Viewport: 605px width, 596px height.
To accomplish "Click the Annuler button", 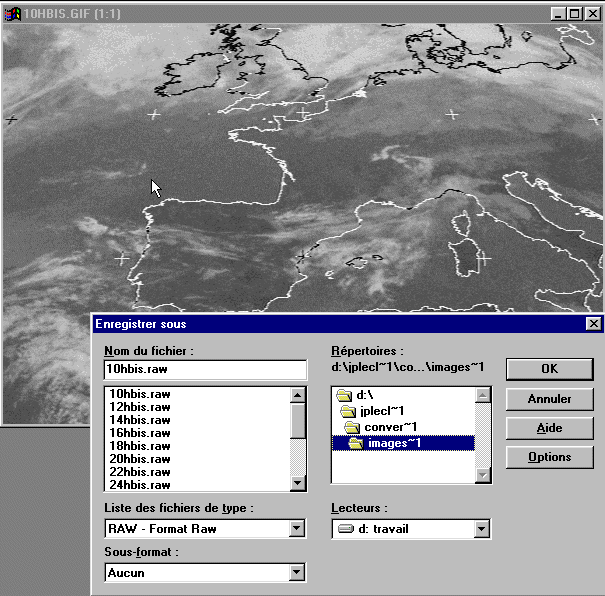I will coord(549,399).
